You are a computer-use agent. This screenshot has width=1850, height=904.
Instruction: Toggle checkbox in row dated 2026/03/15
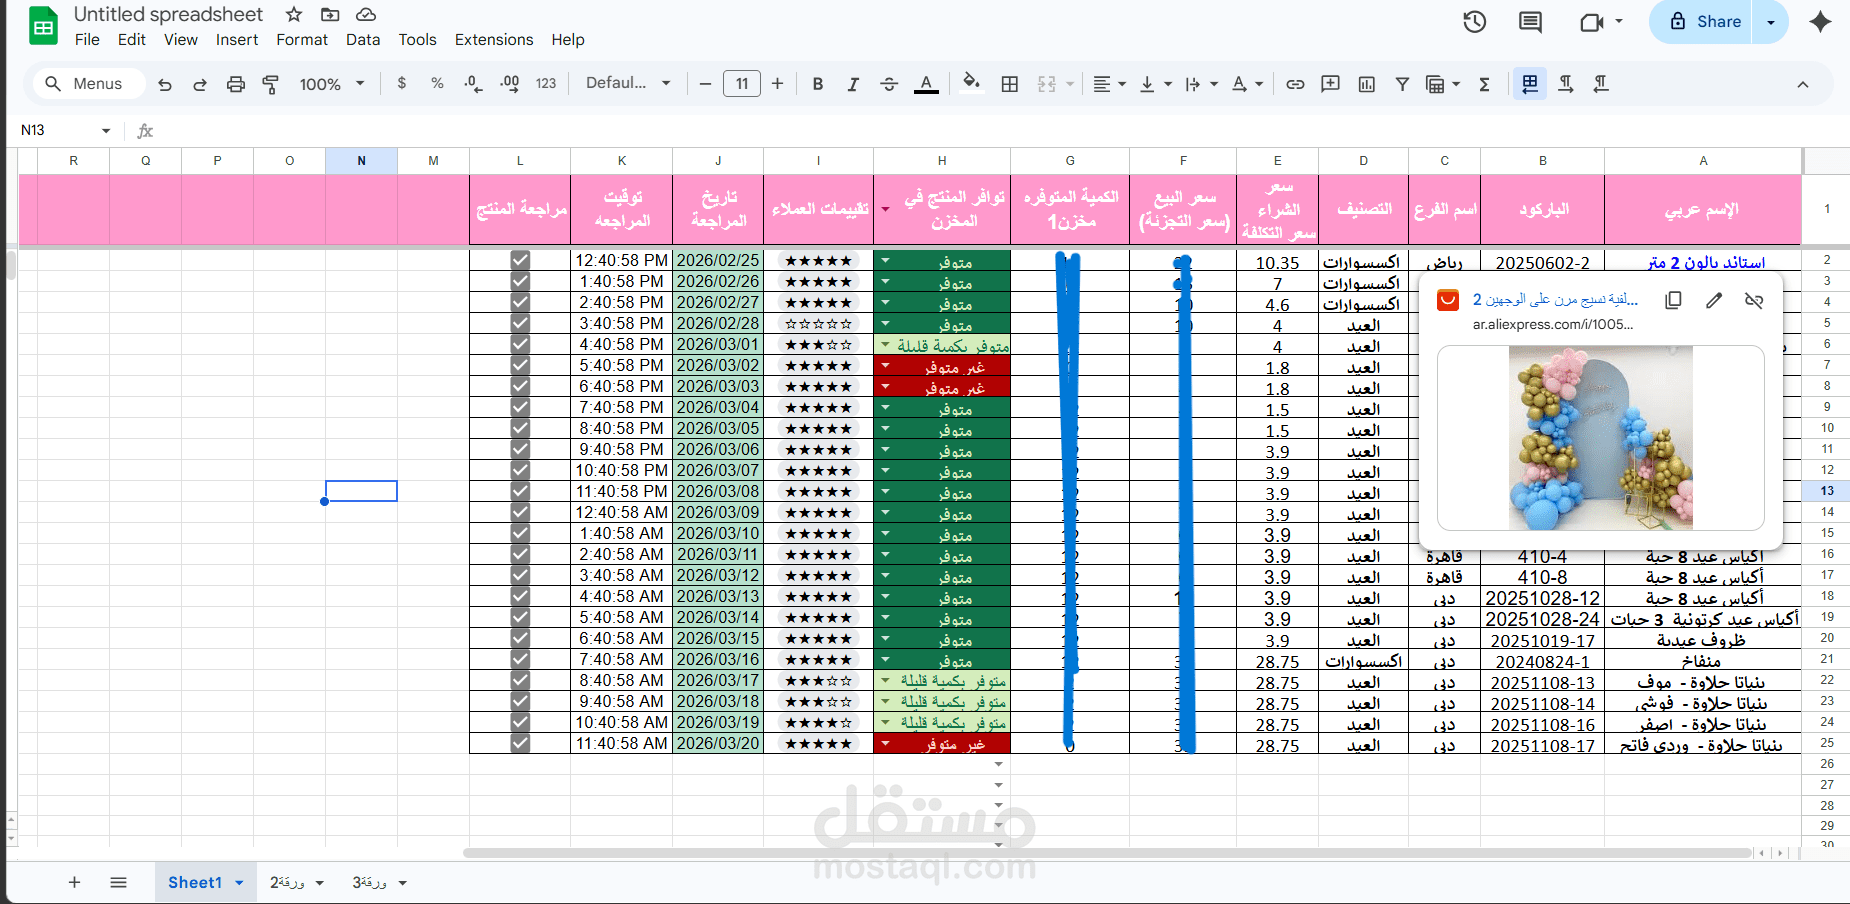[x=520, y=638]
